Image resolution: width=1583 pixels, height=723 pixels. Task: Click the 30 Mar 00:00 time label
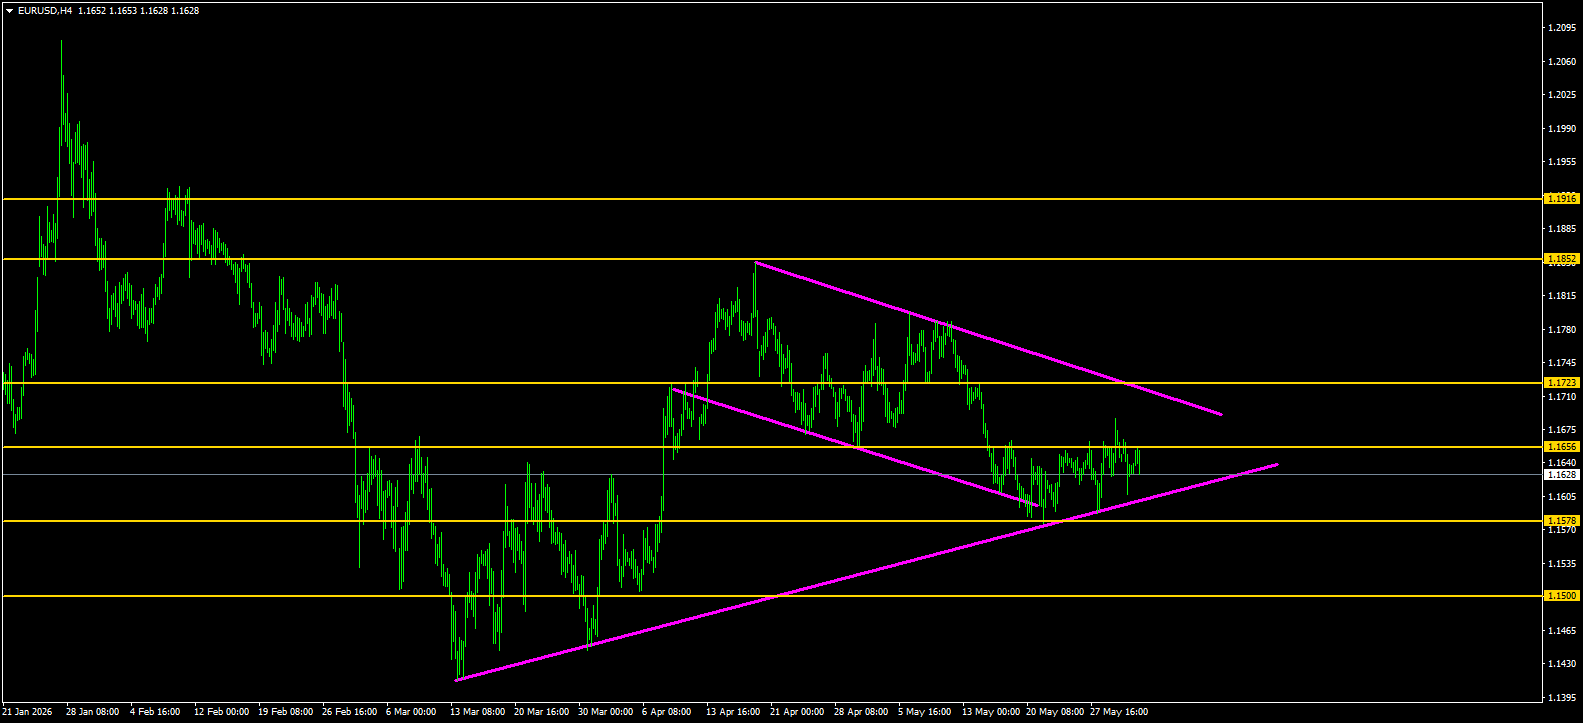click(605, 712)
